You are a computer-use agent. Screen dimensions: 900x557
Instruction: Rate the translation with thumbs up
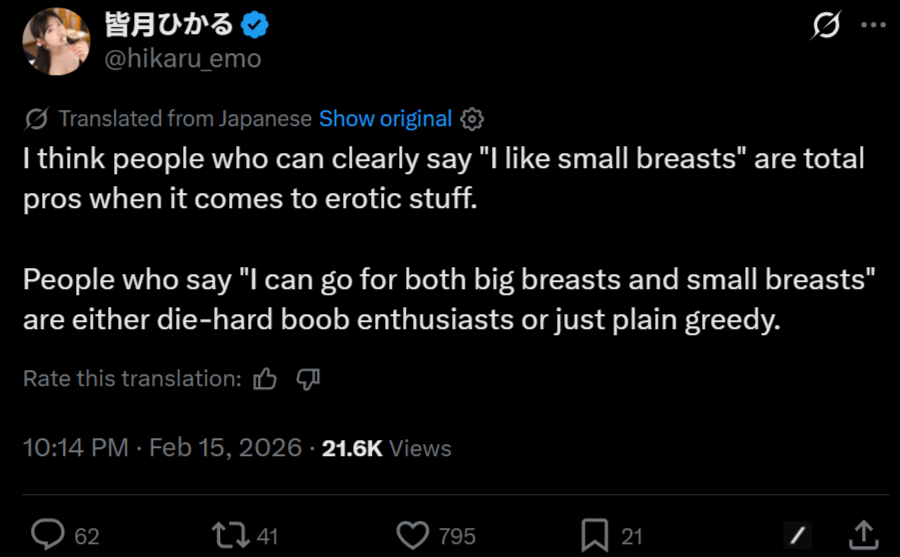[265, 379]
